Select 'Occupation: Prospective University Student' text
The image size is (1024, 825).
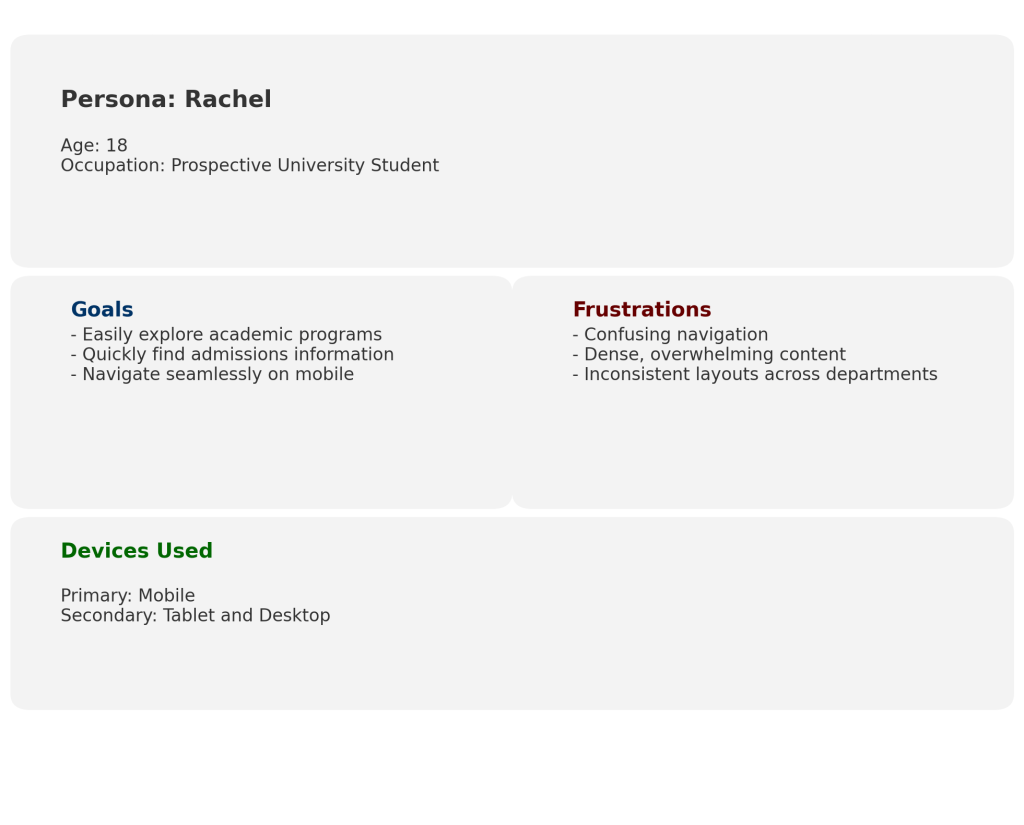pyautogui.click(x=249, y=166)
